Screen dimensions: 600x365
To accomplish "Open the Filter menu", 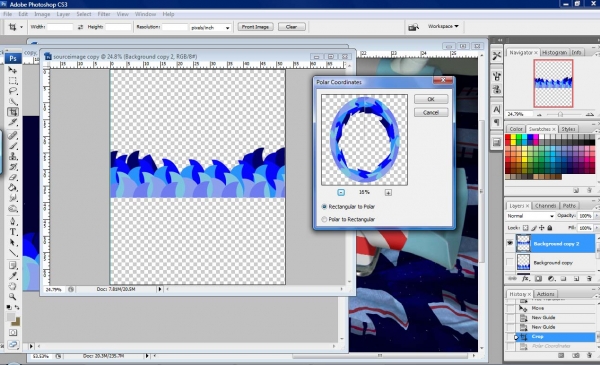I will pos(104,14).
